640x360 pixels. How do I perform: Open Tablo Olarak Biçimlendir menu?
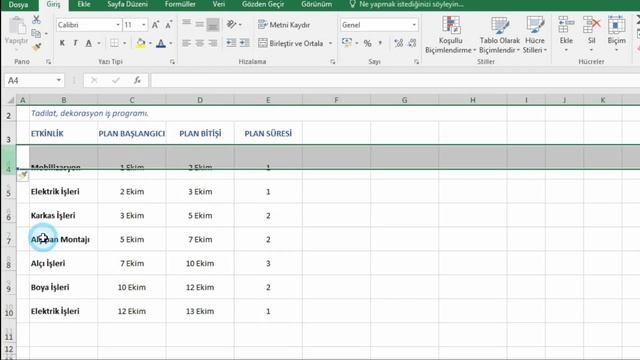coord(500,35)
